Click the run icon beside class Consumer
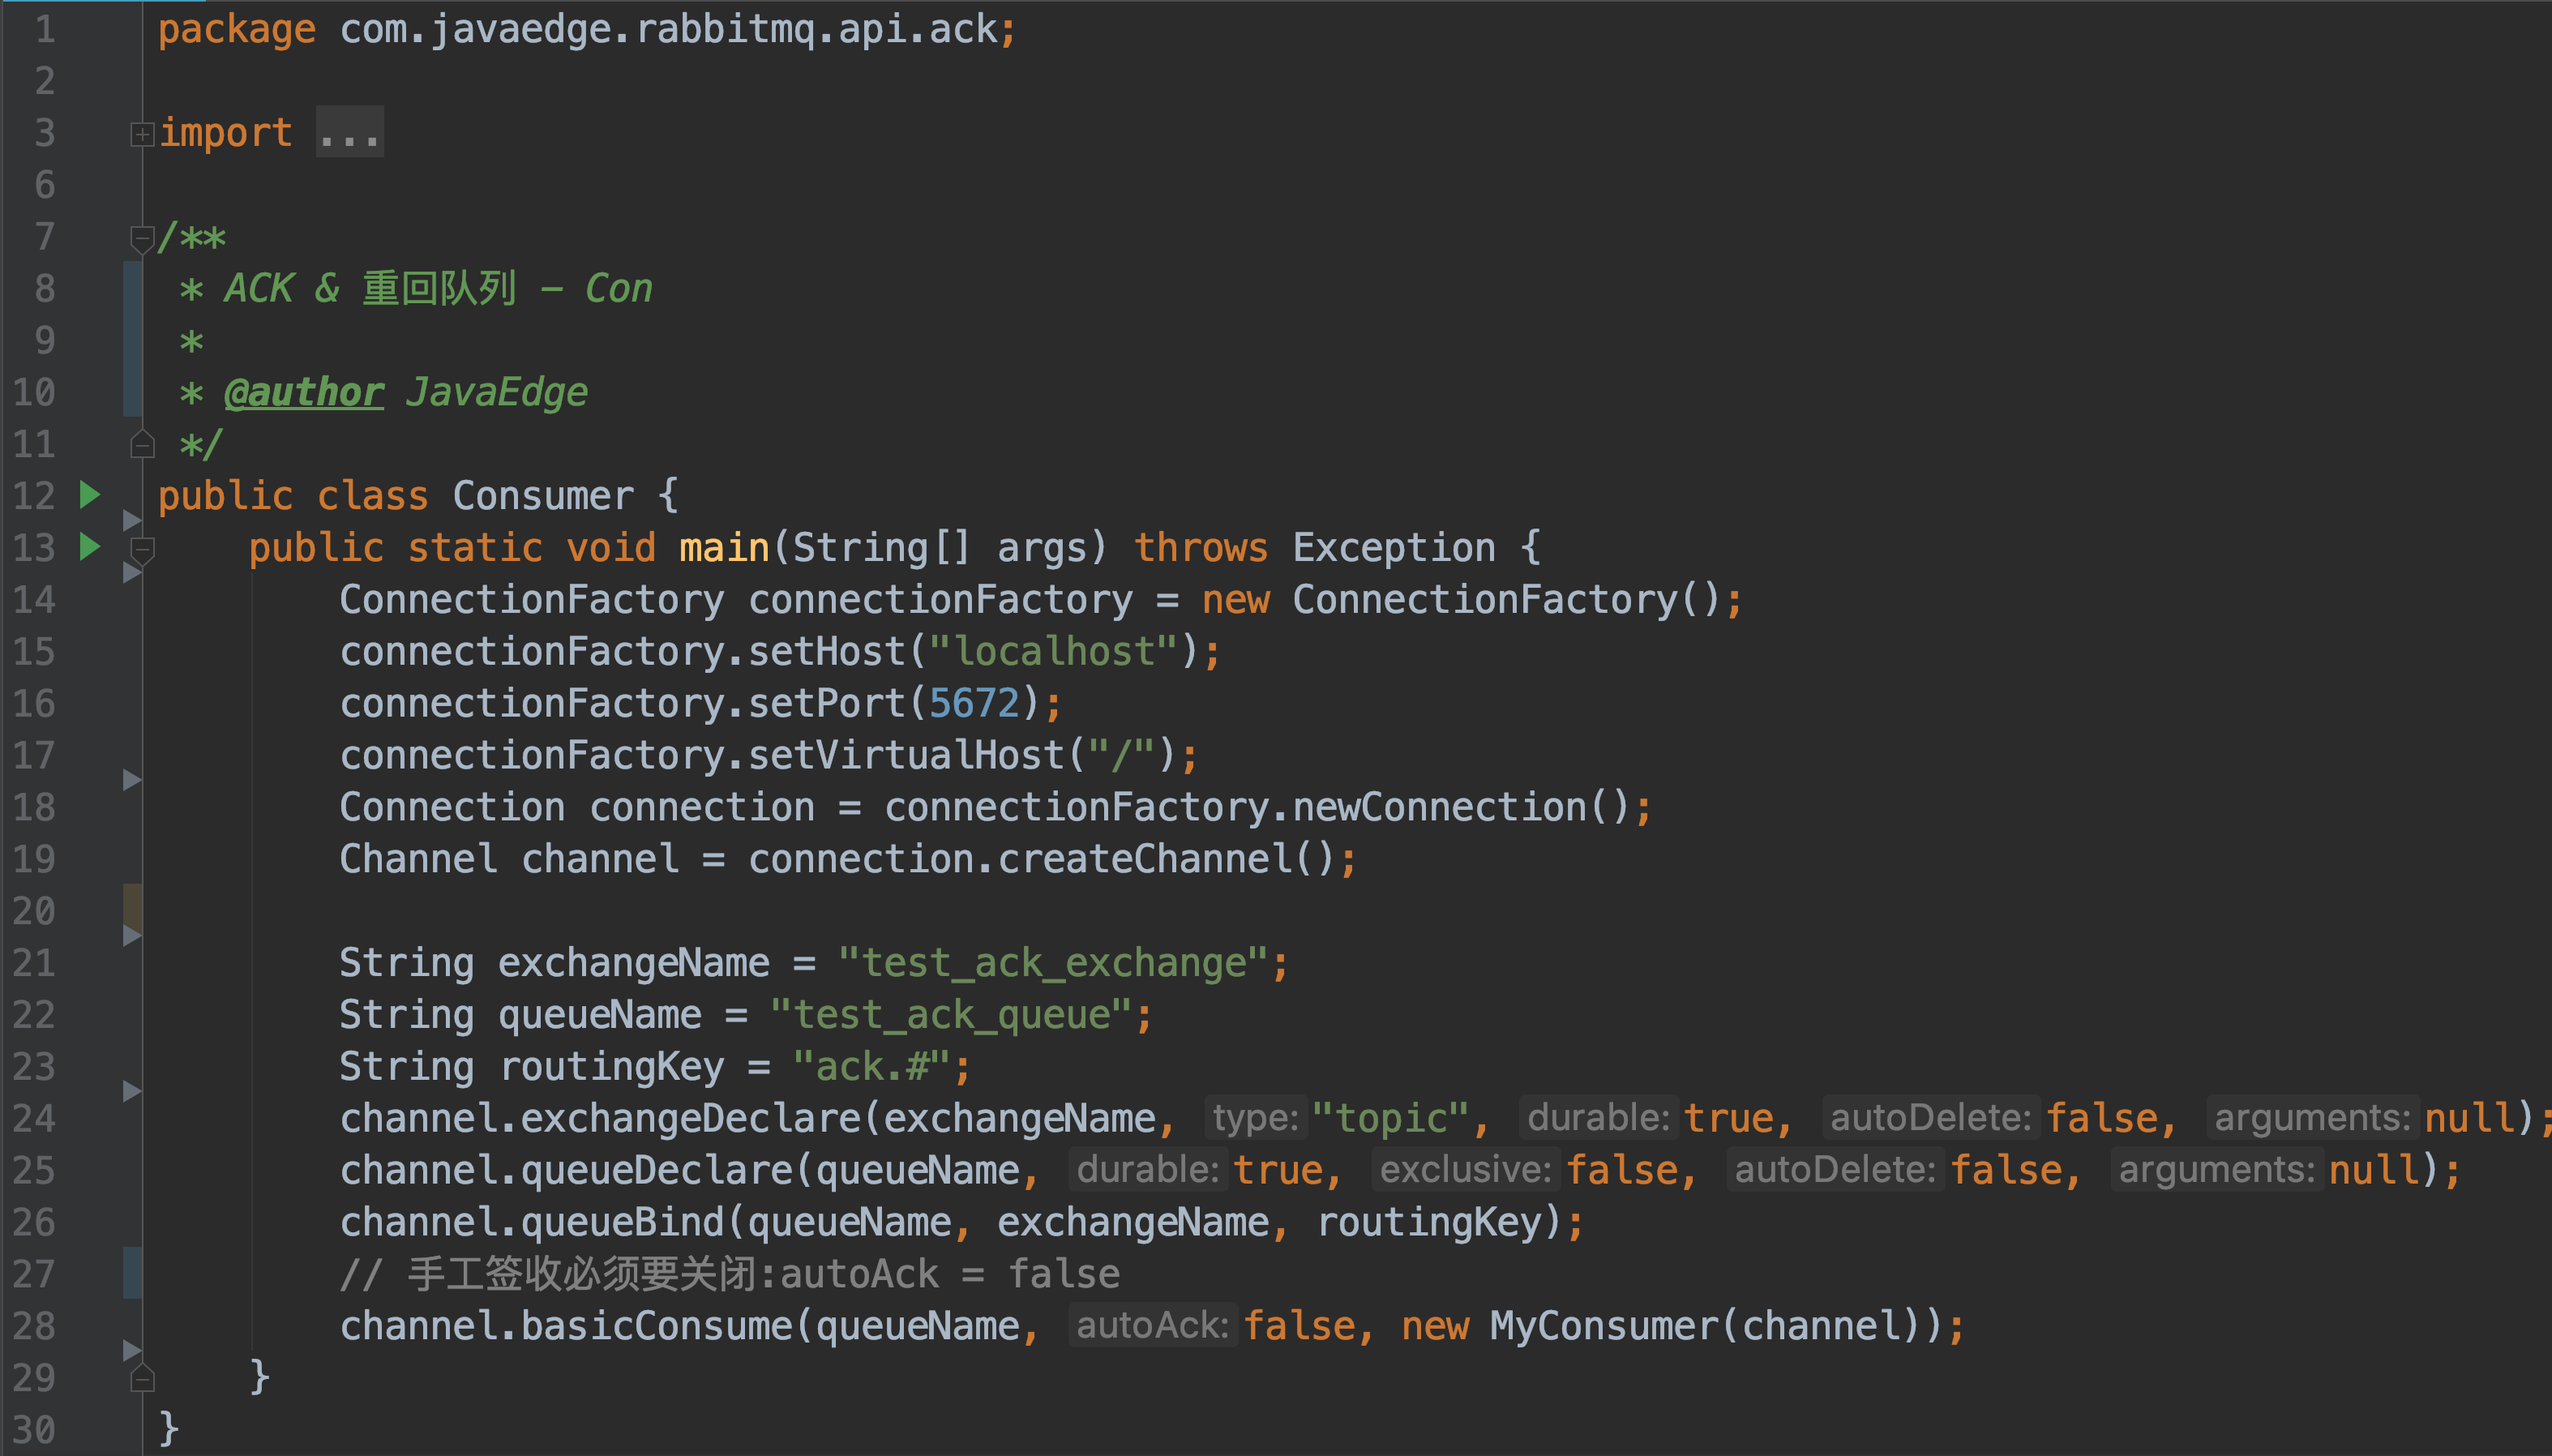 pyautogui.click(x=90, y=495)
